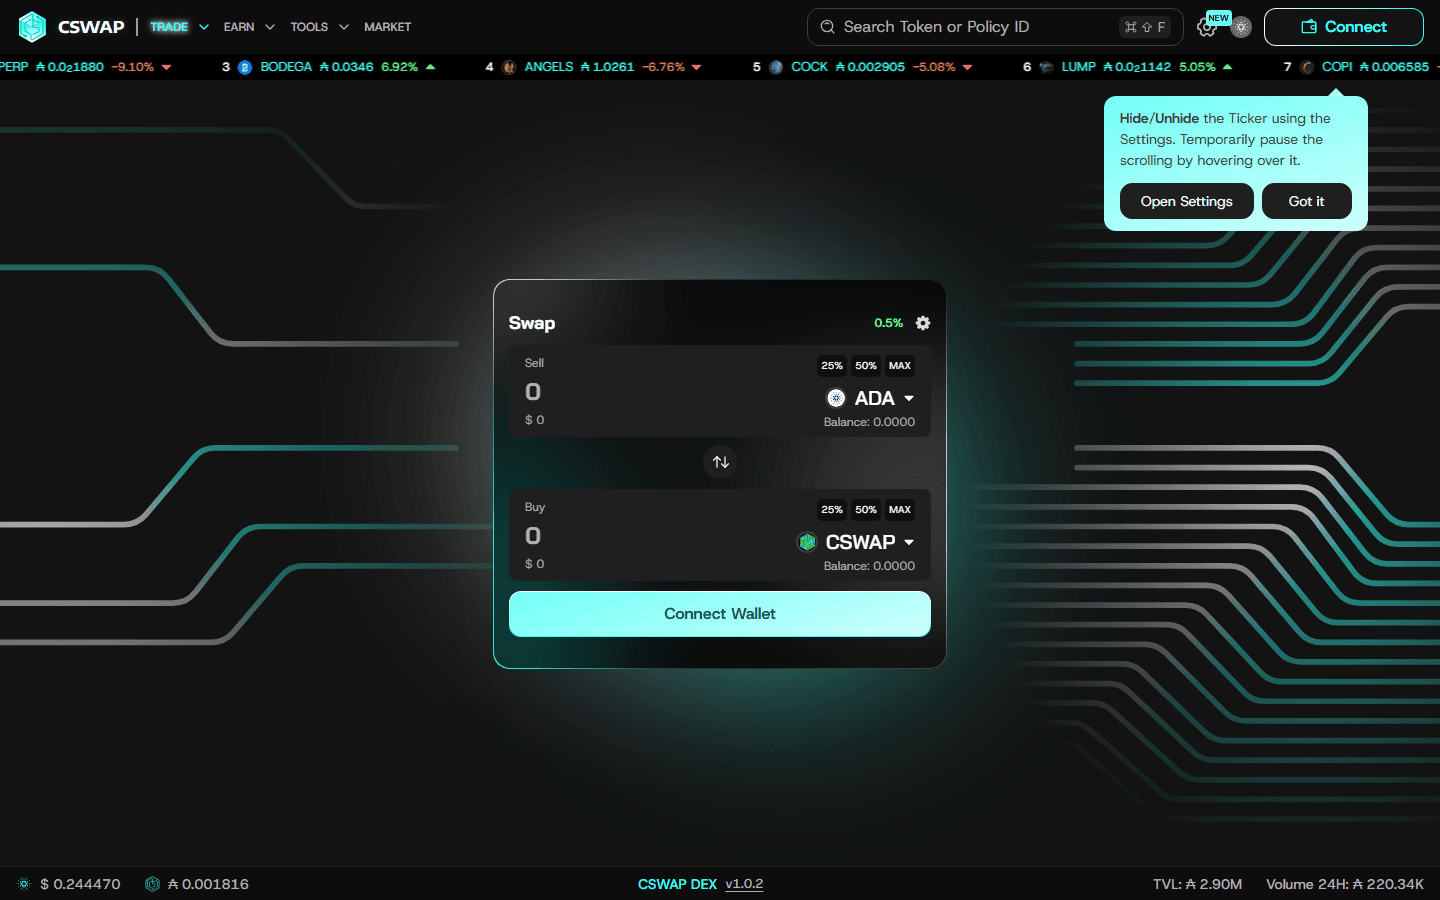Click the LUMP token icon in ticker
This screenshot has width=1440, height=900.
(1046, 67)
